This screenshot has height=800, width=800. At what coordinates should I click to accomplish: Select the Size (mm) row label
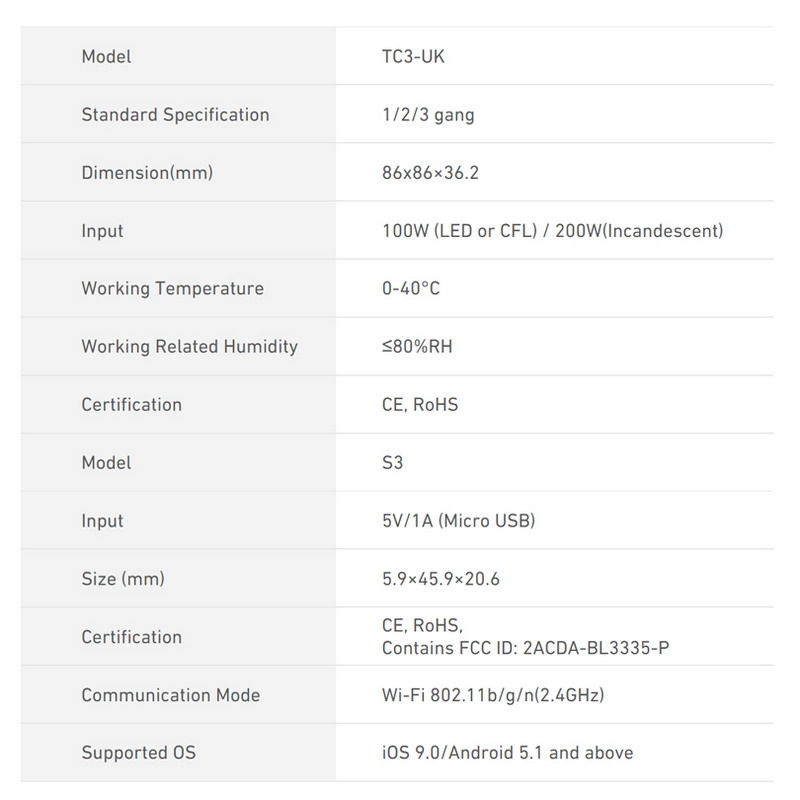(123, 579)
